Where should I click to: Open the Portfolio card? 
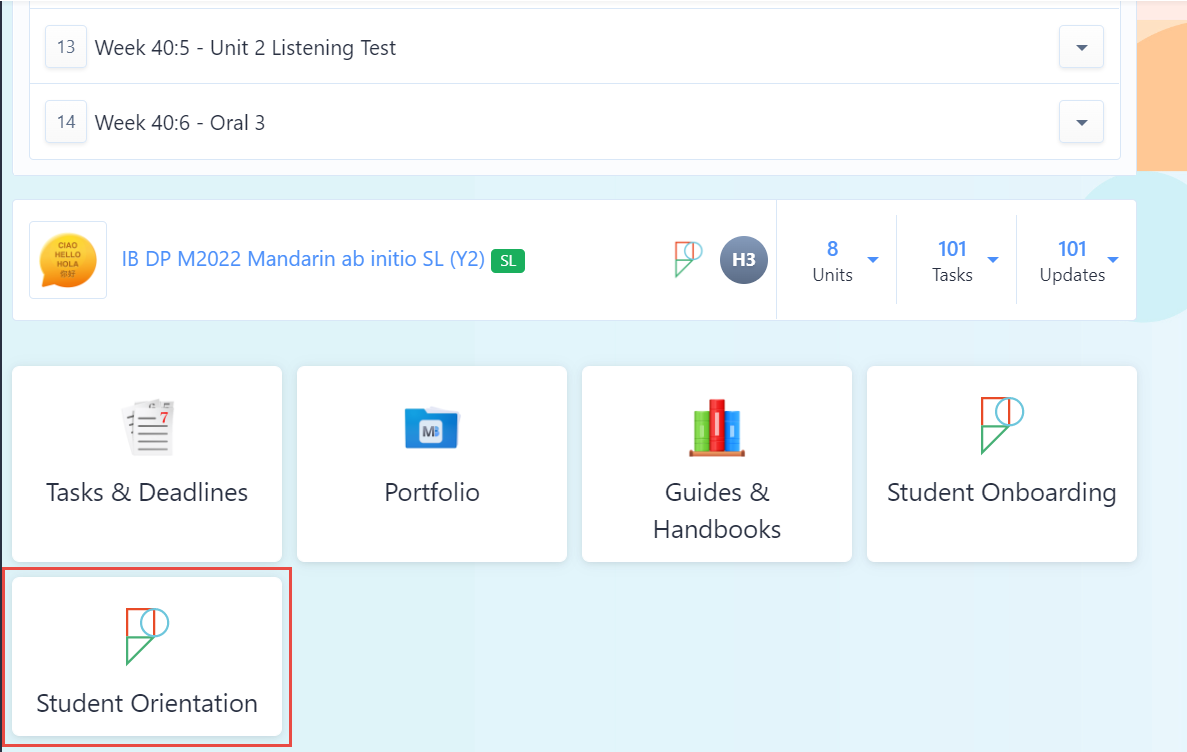coord(431,464)
